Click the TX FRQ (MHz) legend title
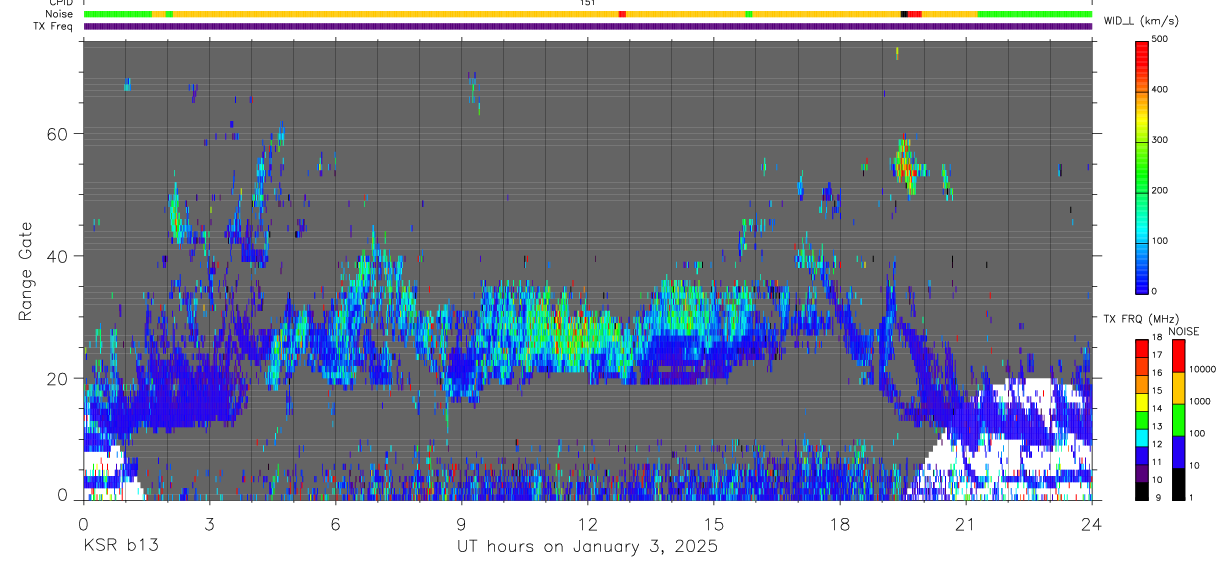The height and width of the screenshot is (567, 1228). tap(1137, 319)
